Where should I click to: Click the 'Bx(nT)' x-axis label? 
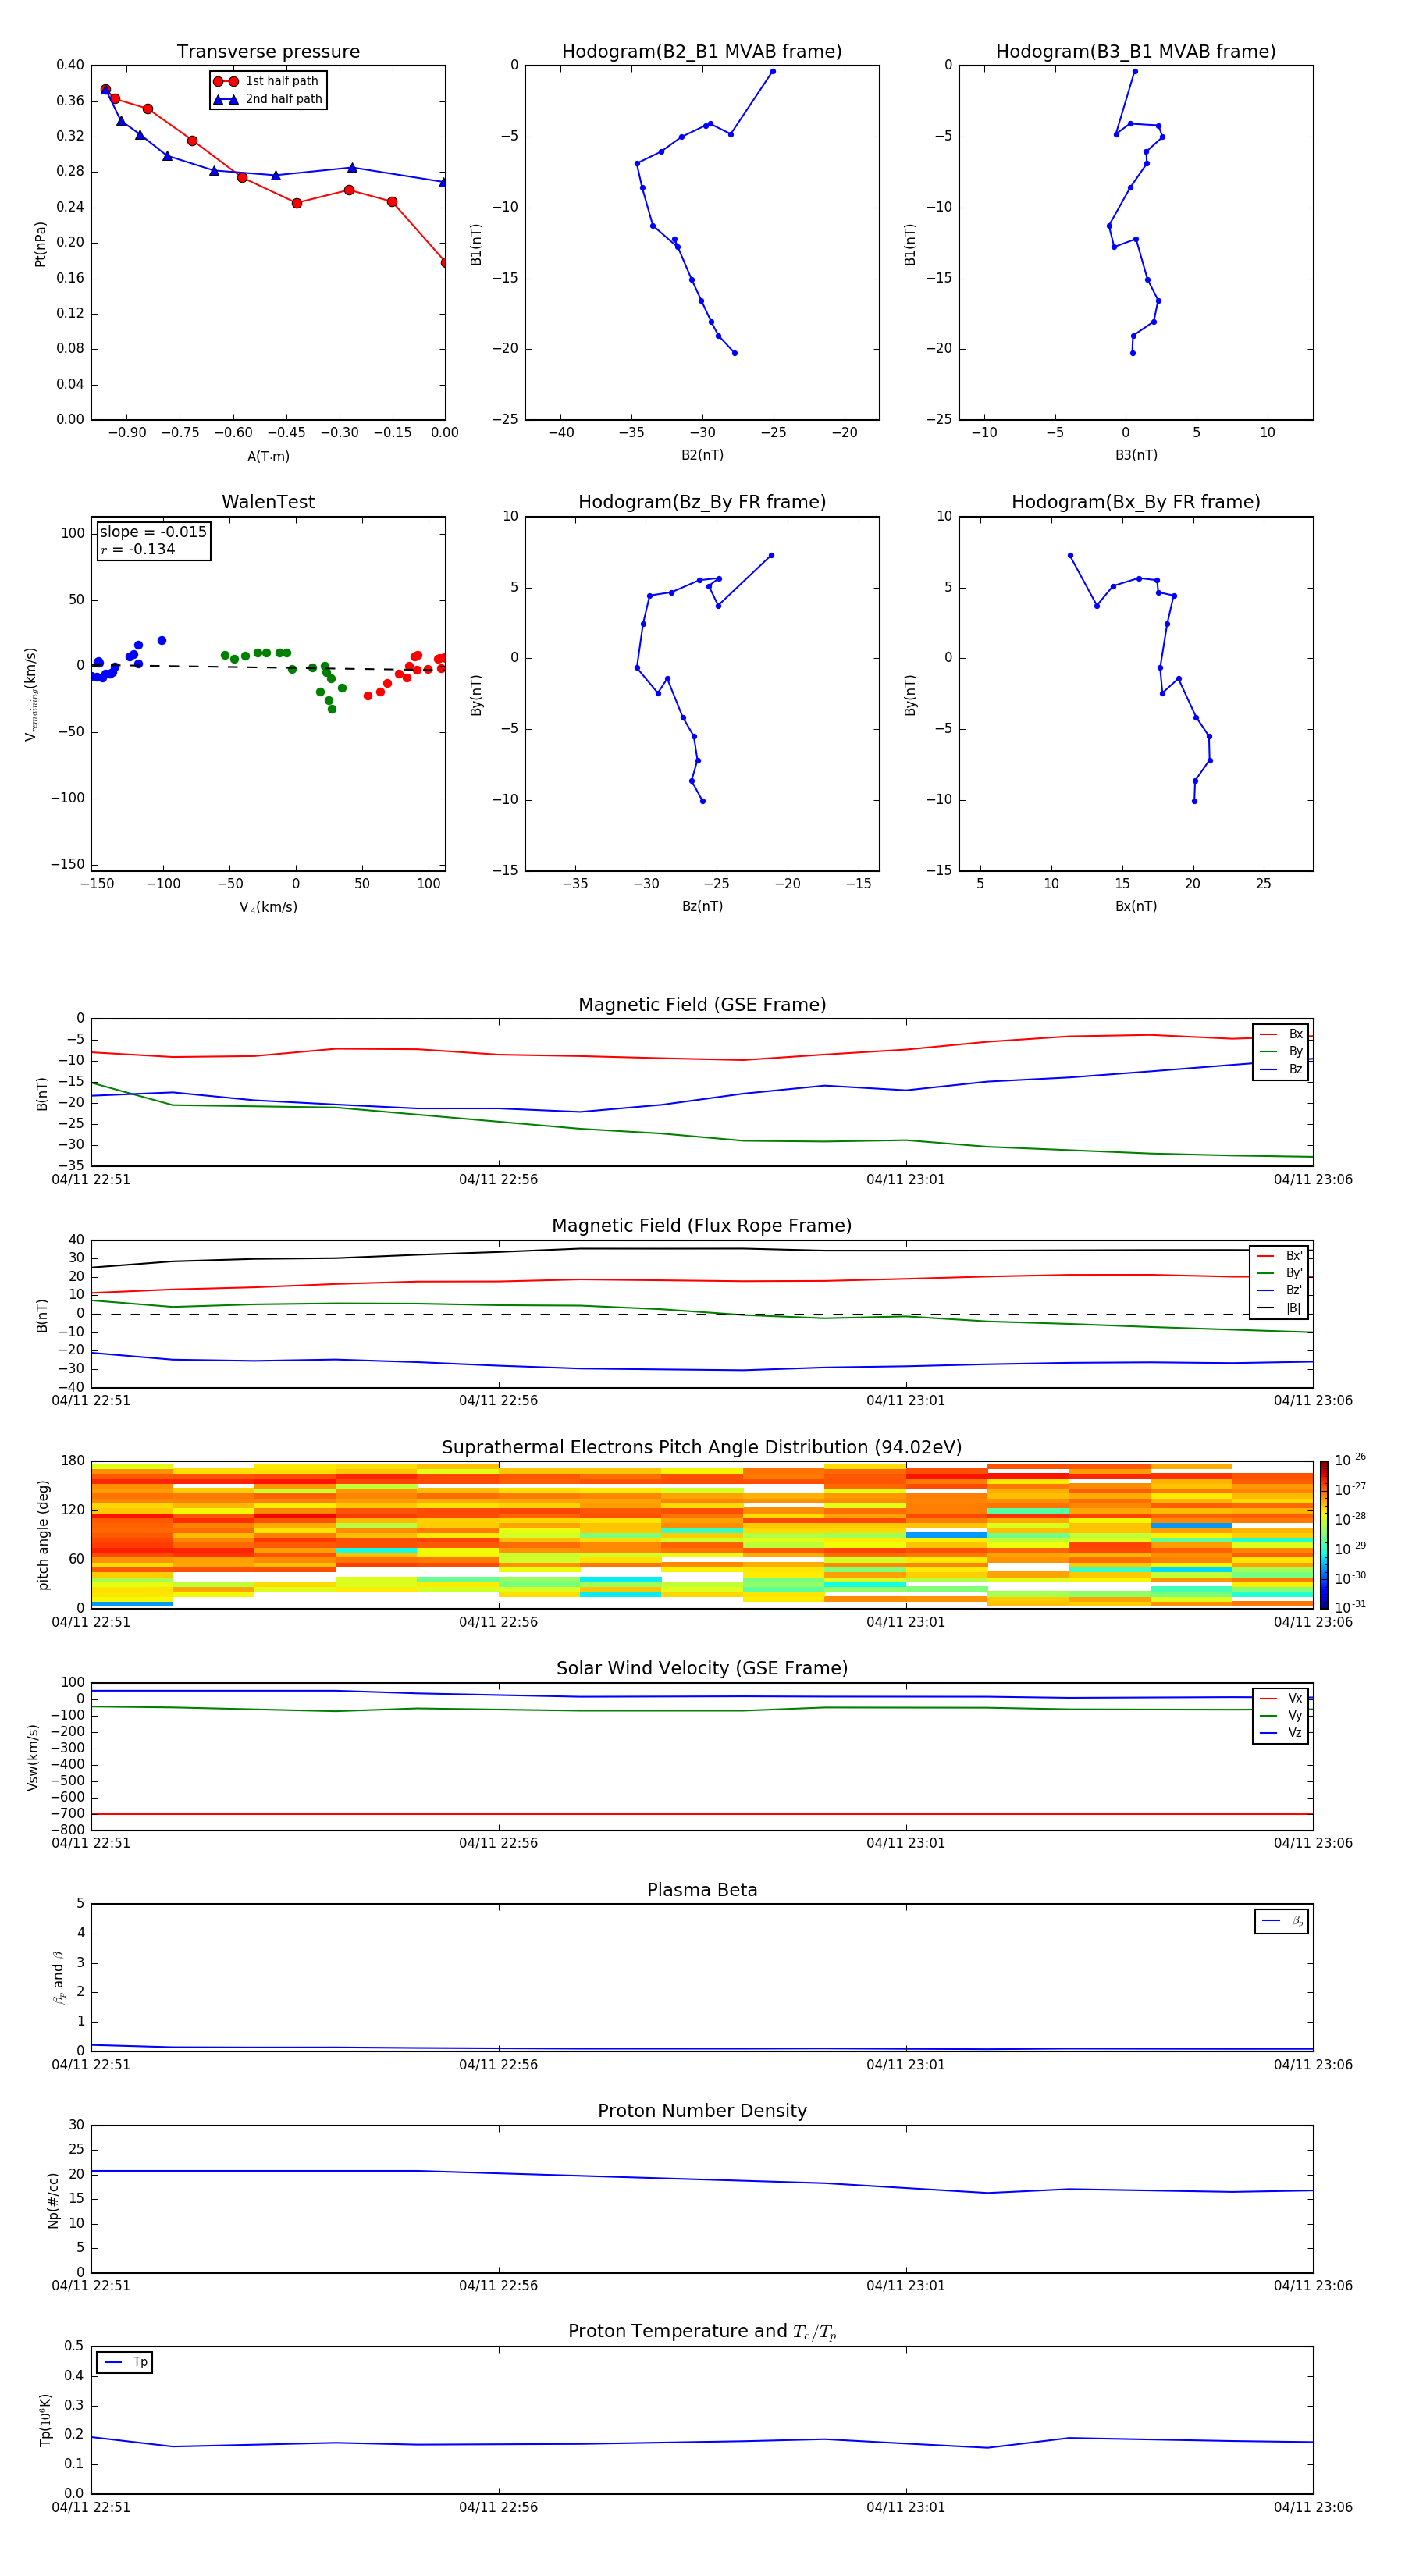(x=1136, y=906)
